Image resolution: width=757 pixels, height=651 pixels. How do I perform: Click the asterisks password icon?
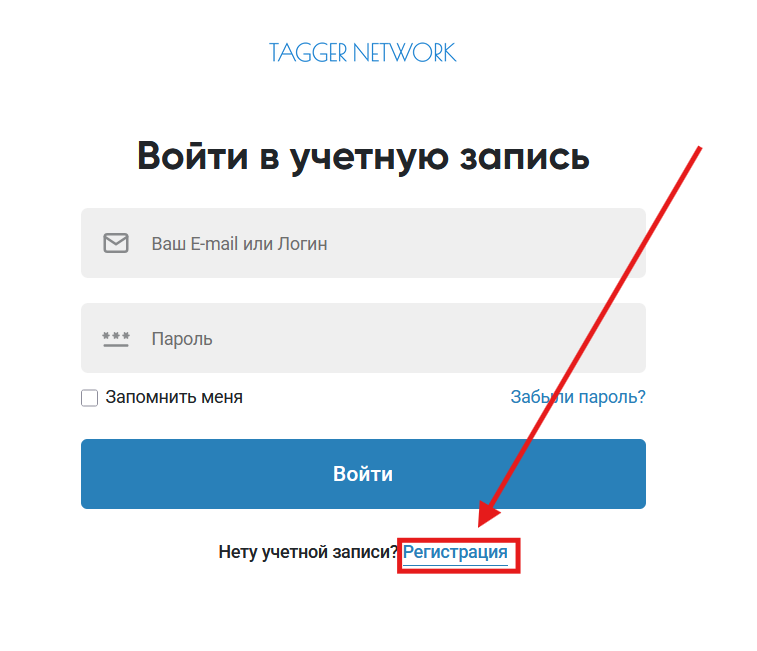click(x=116, y=339)
